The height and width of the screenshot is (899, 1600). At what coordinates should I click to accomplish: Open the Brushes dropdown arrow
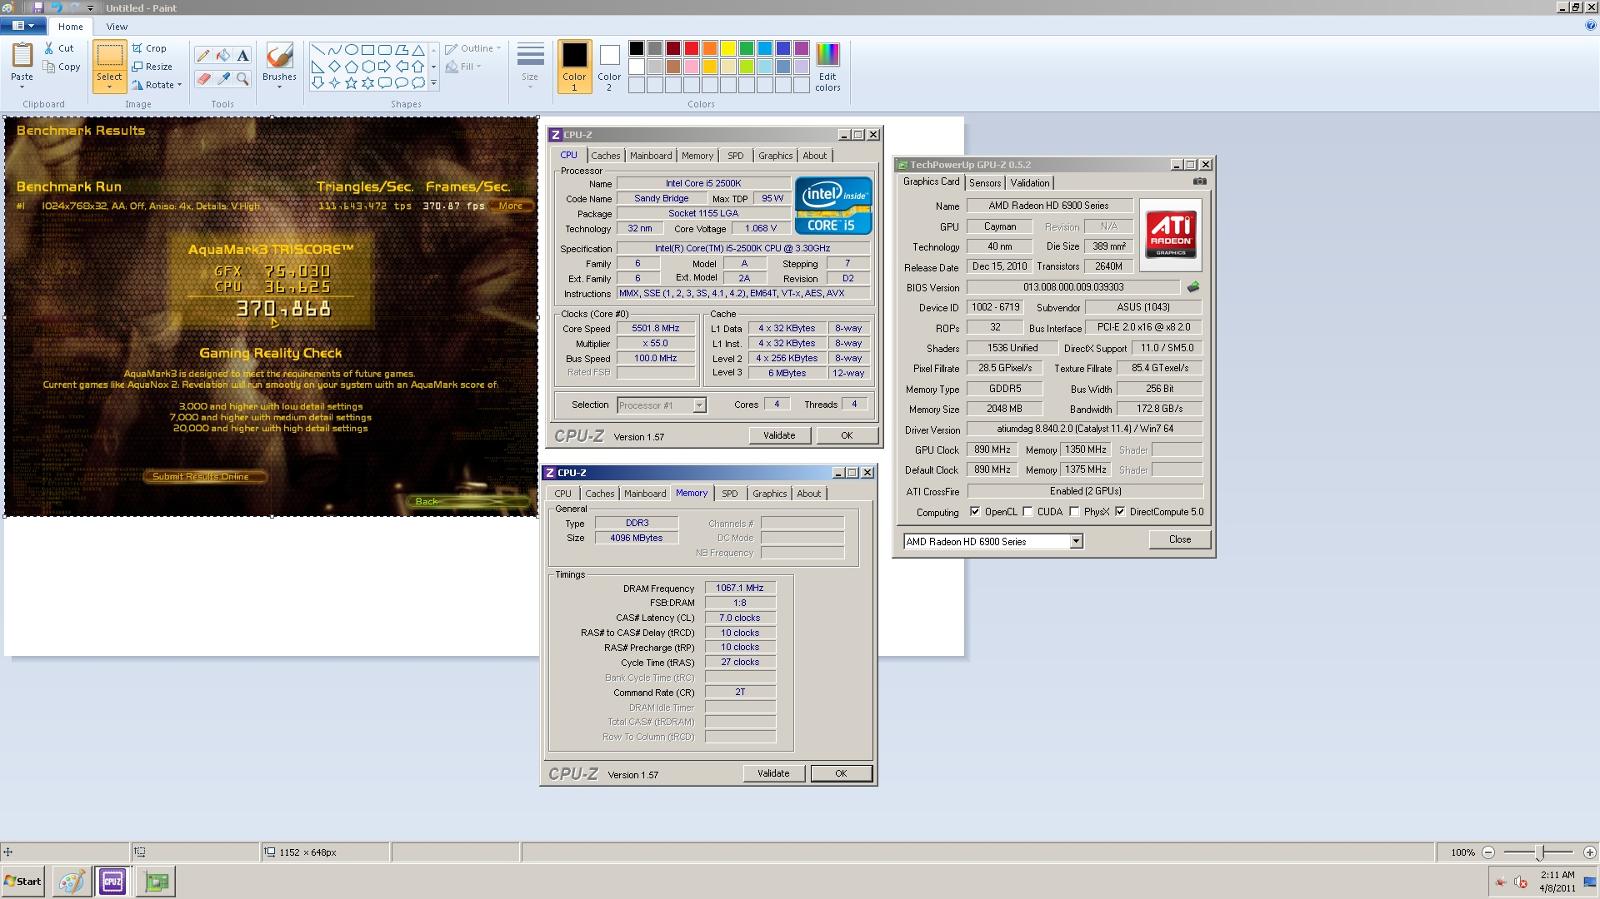pyautogui.click(x=279, y=85)
